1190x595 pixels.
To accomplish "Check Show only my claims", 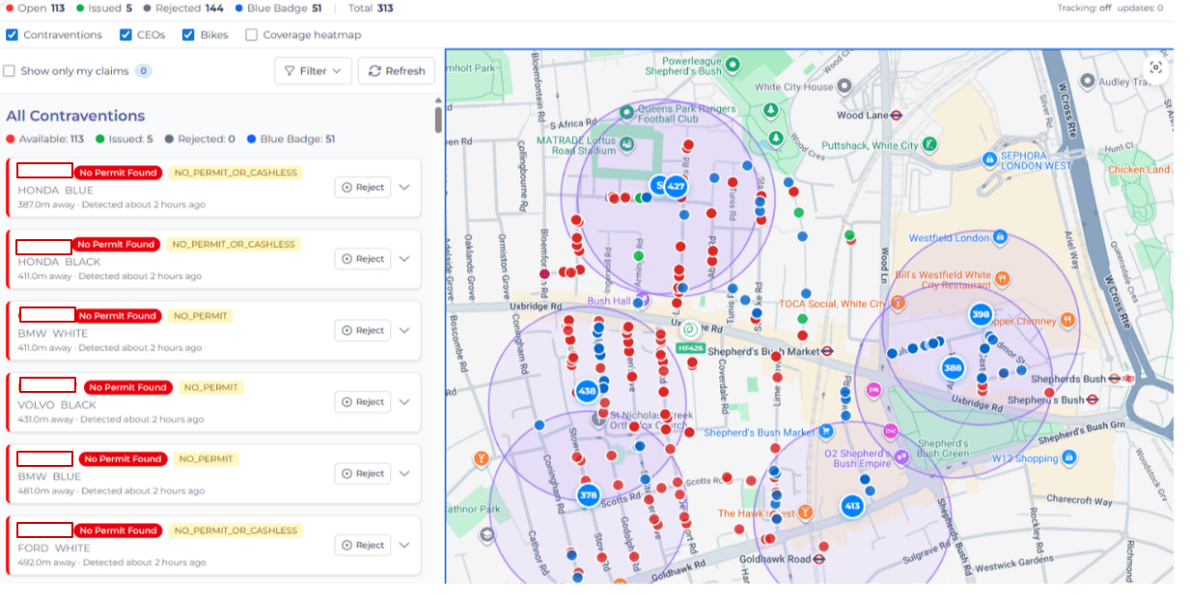I will pyautogui.click(x=9, y=71).
